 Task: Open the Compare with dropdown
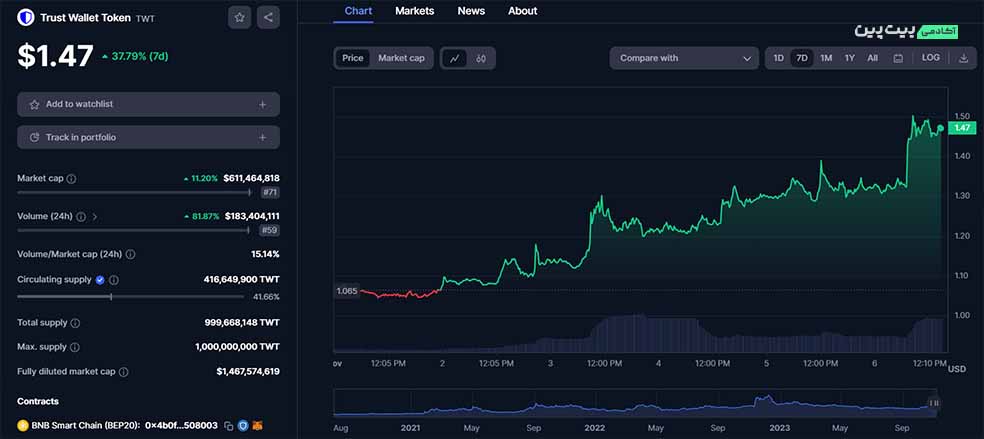point(684,58)
